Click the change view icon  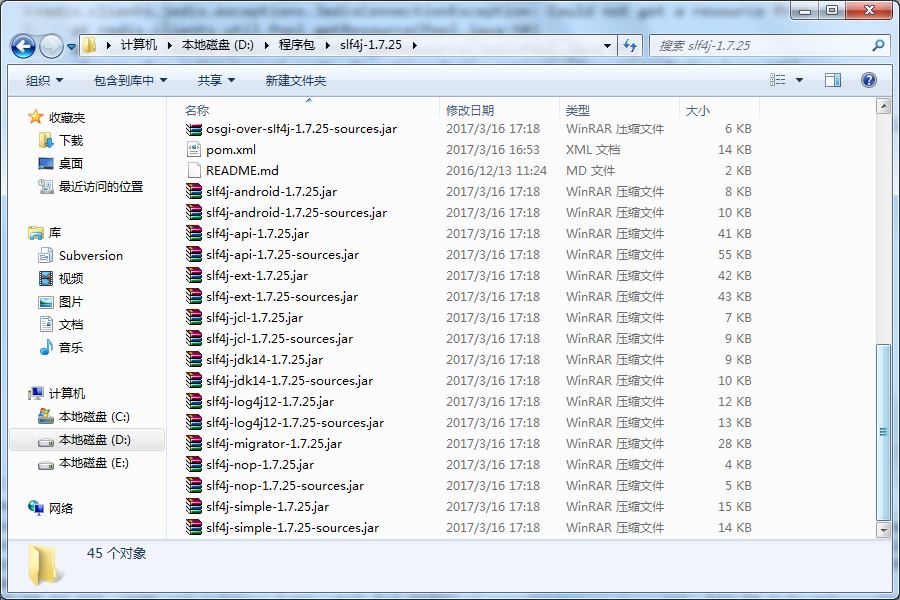click(778, 80)
